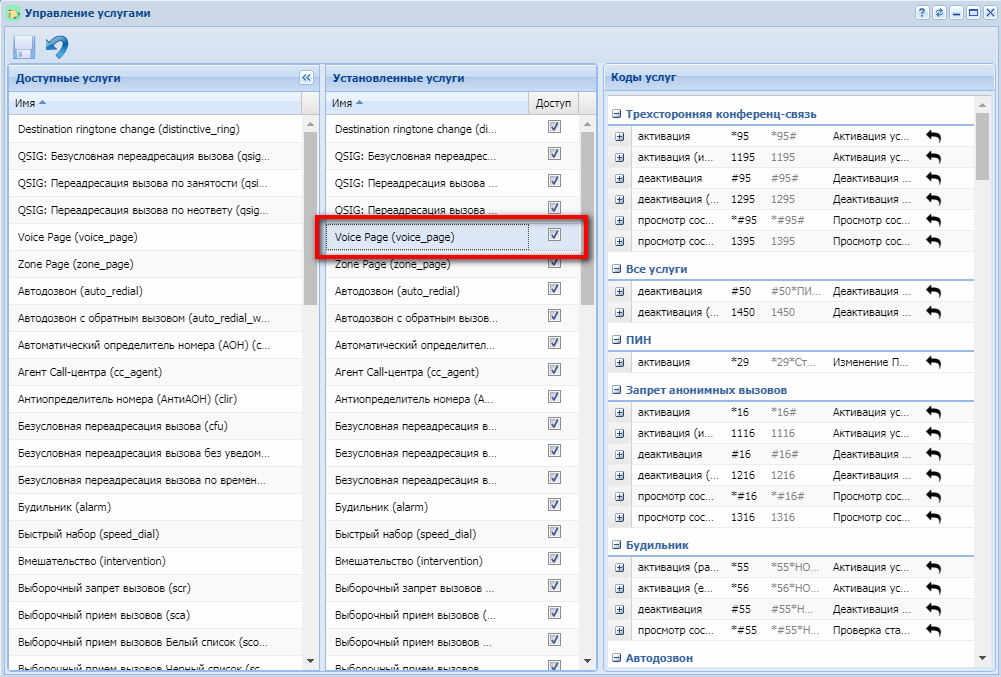Reset the *29 PIN activation code with its arrow

933,362
